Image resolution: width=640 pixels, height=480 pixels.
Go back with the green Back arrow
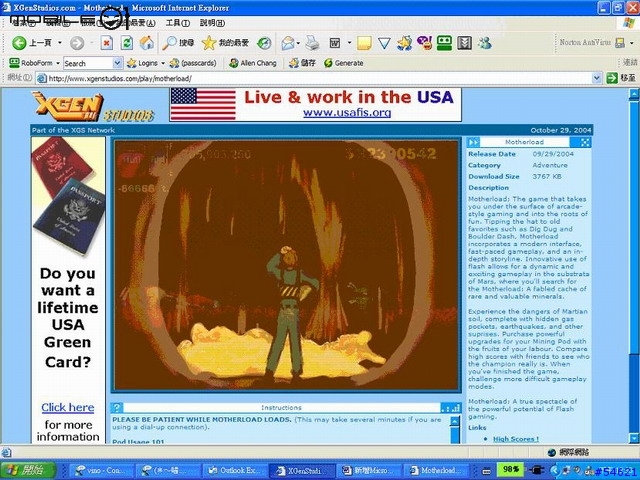pyautogui.click(x=19, y=43)
